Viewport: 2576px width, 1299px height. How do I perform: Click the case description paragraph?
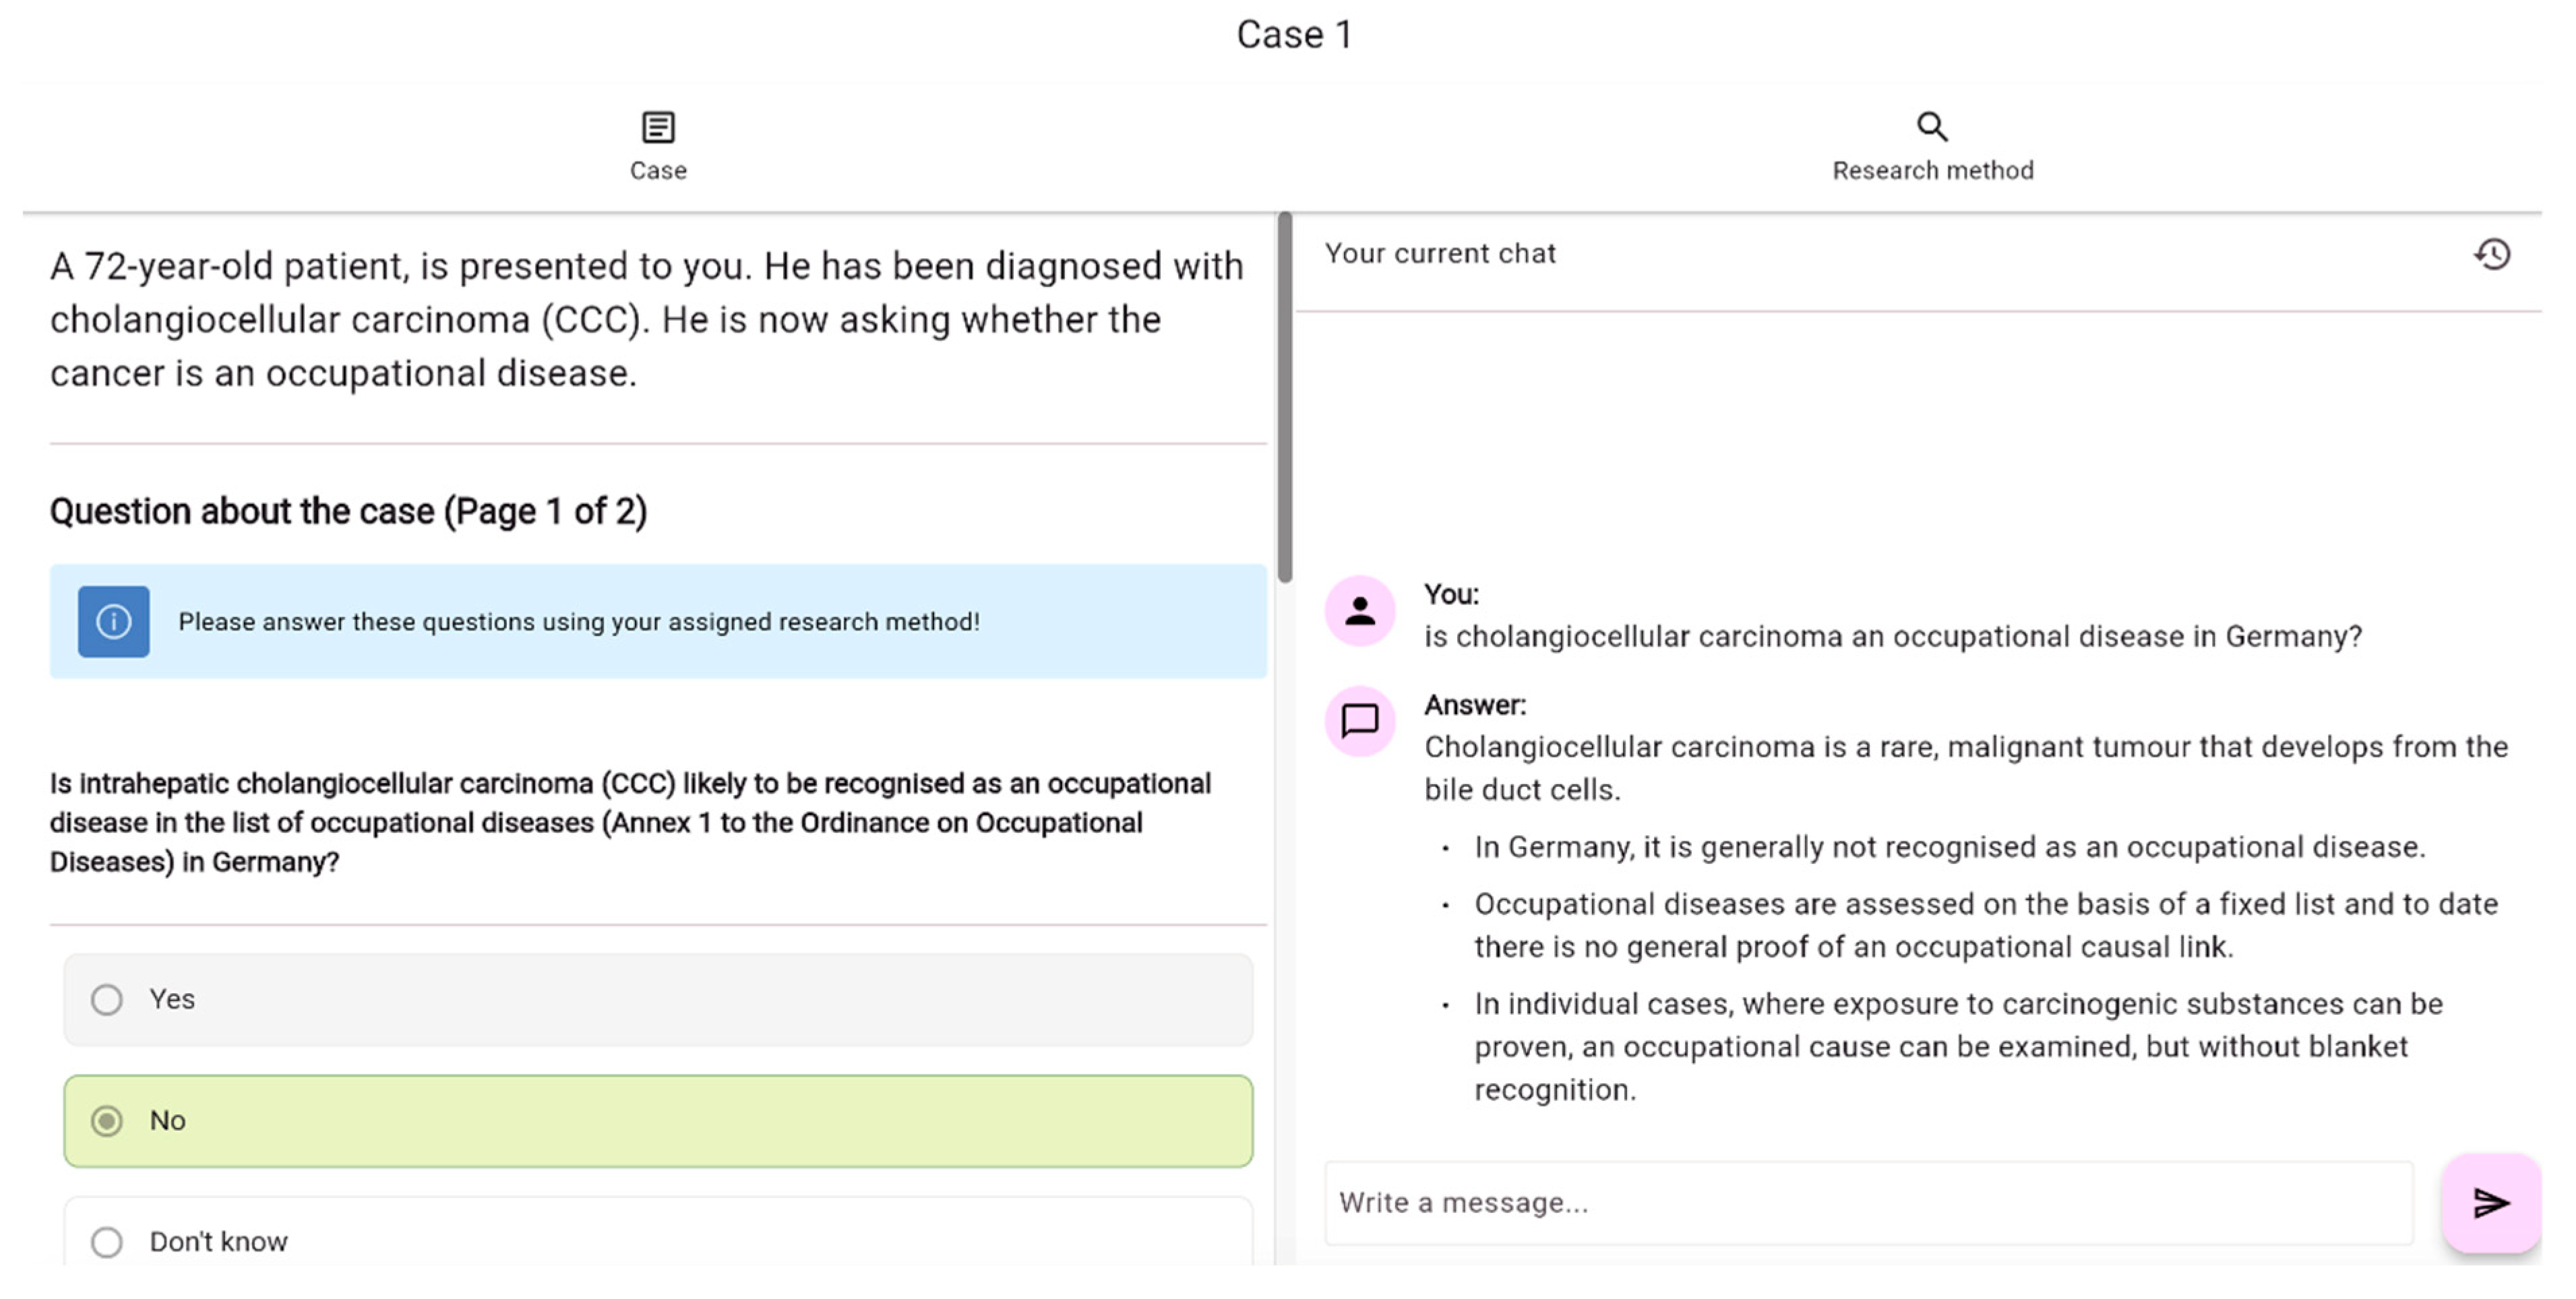(x=646, y=319)
